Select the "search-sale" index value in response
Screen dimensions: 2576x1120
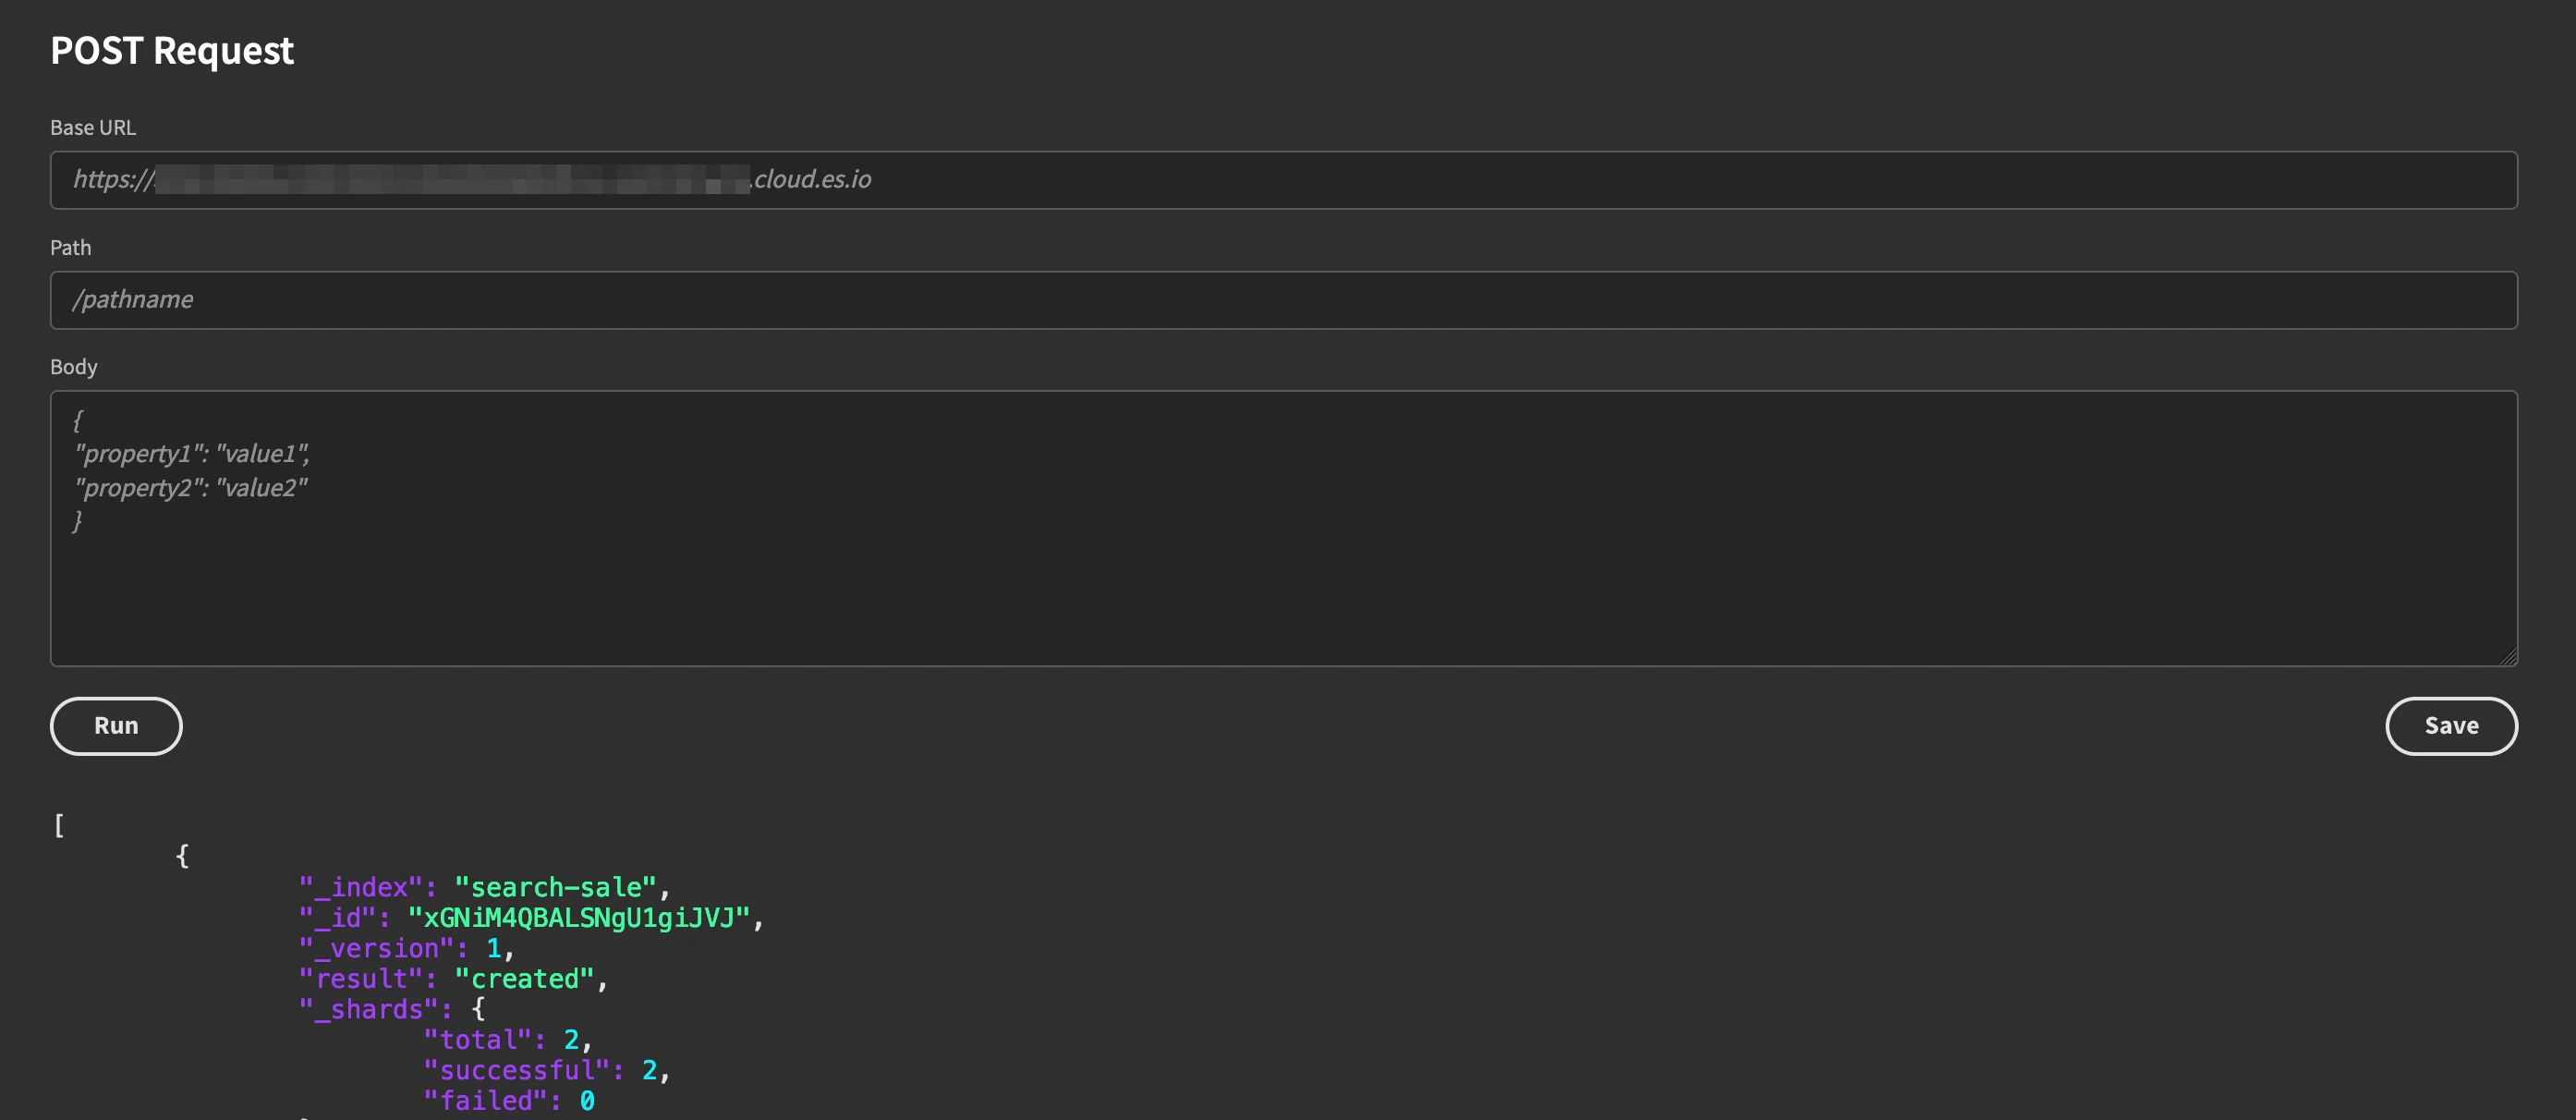556,887
